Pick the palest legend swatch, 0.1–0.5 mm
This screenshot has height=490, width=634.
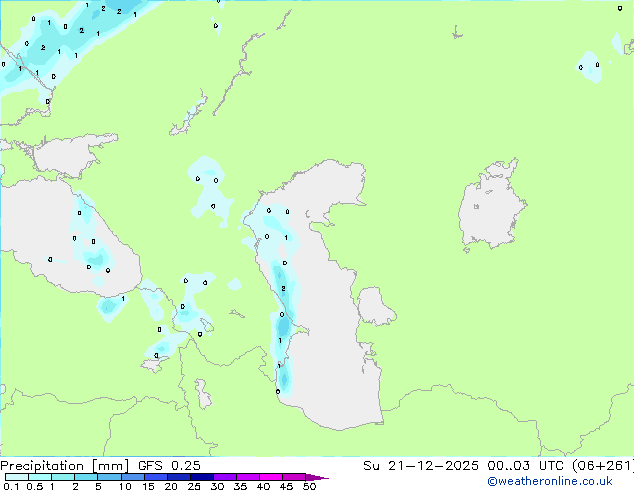coord(17,477)
